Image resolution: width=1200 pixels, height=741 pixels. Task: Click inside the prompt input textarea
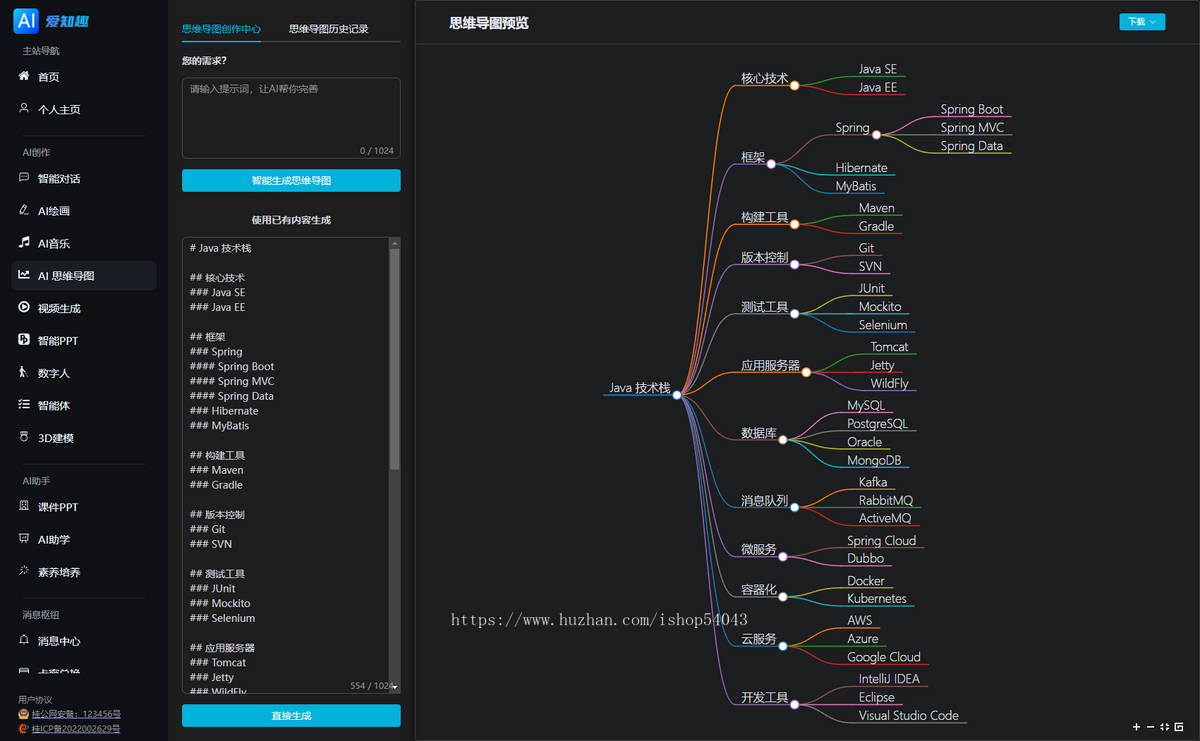pos(290,115)
